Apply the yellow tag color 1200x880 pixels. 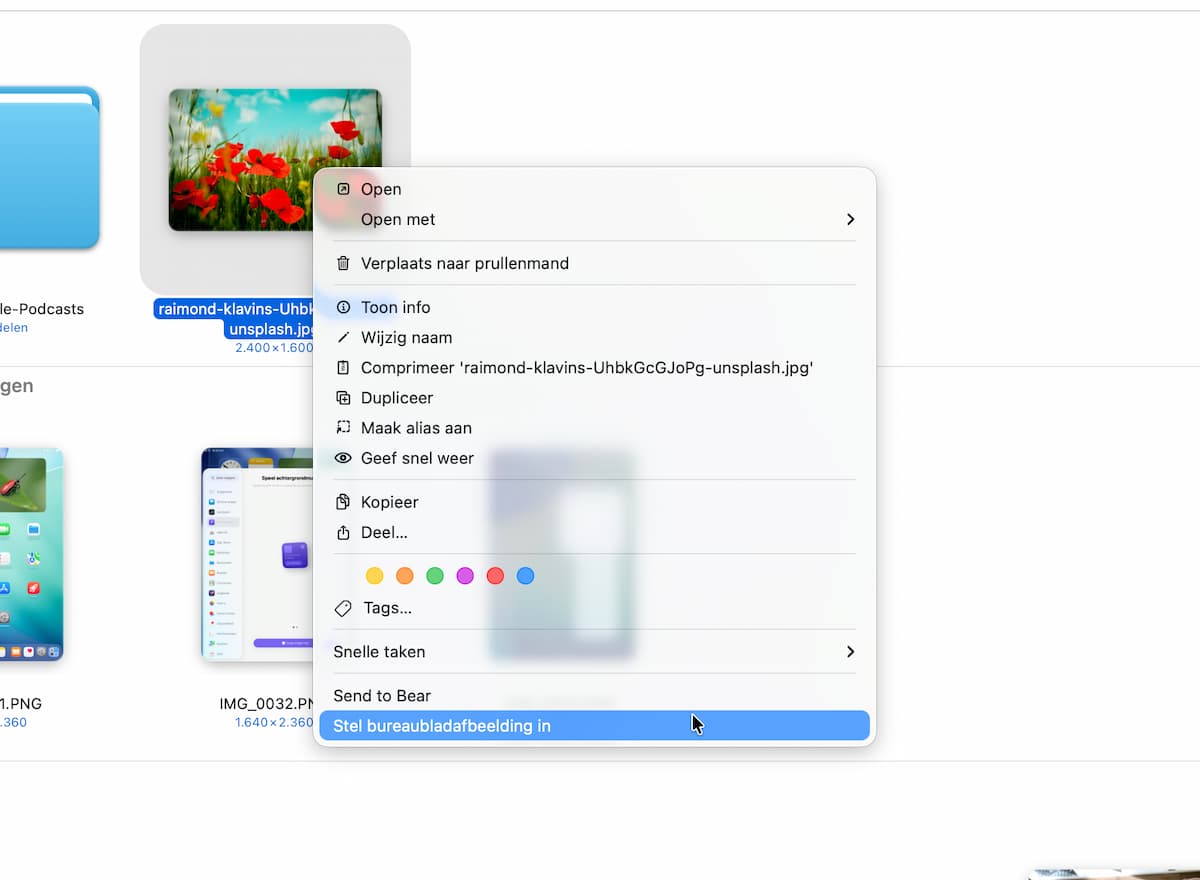coord(375,576)
